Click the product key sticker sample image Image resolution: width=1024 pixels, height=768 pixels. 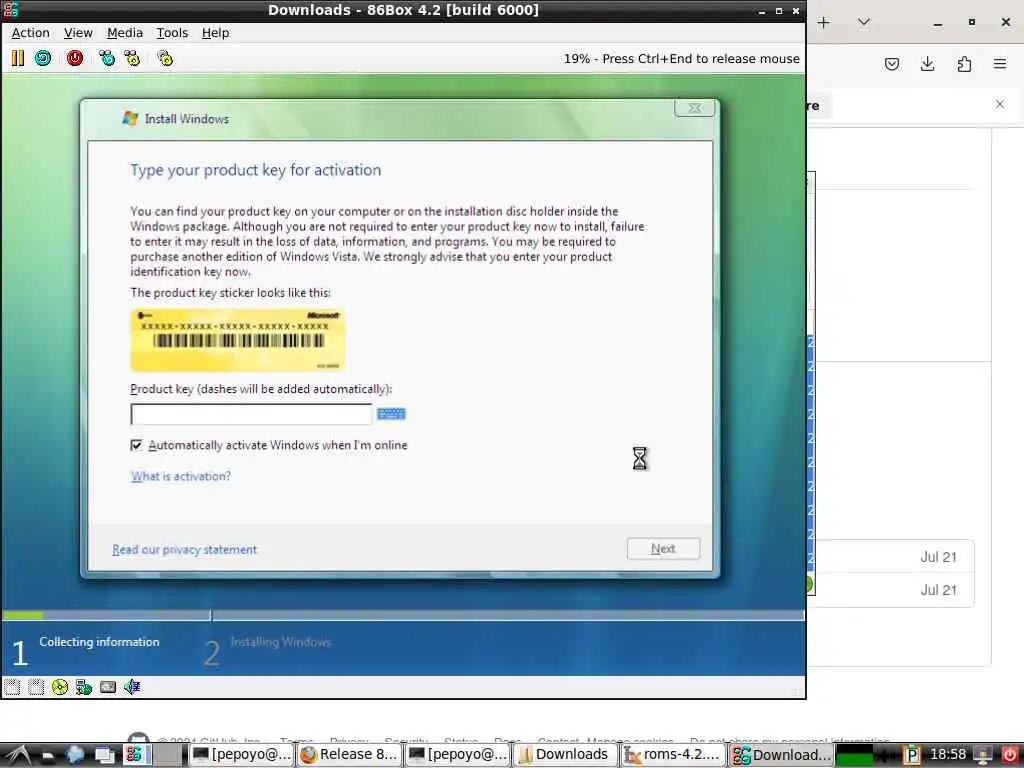(x=238, y=340)
